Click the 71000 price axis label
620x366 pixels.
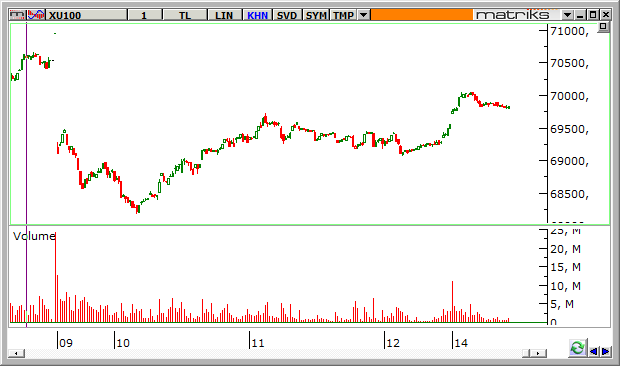coord(569,31)
